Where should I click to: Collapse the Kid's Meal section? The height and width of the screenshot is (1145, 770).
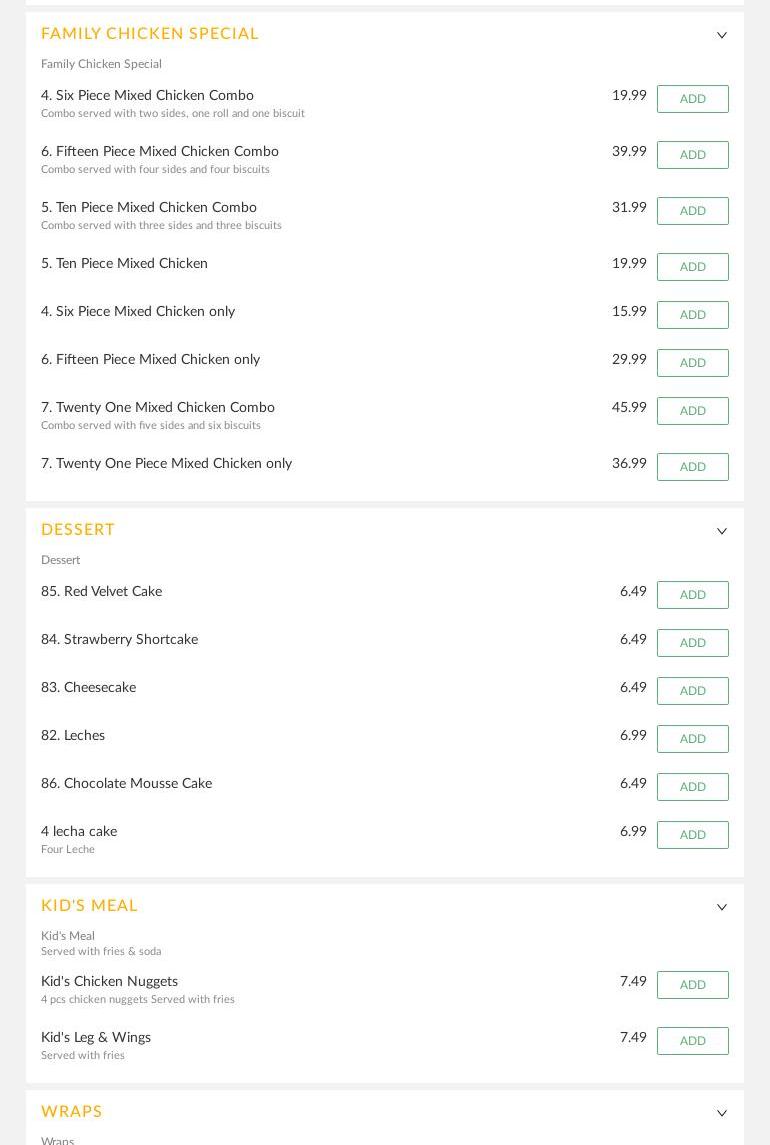click(x=722, y=907)
